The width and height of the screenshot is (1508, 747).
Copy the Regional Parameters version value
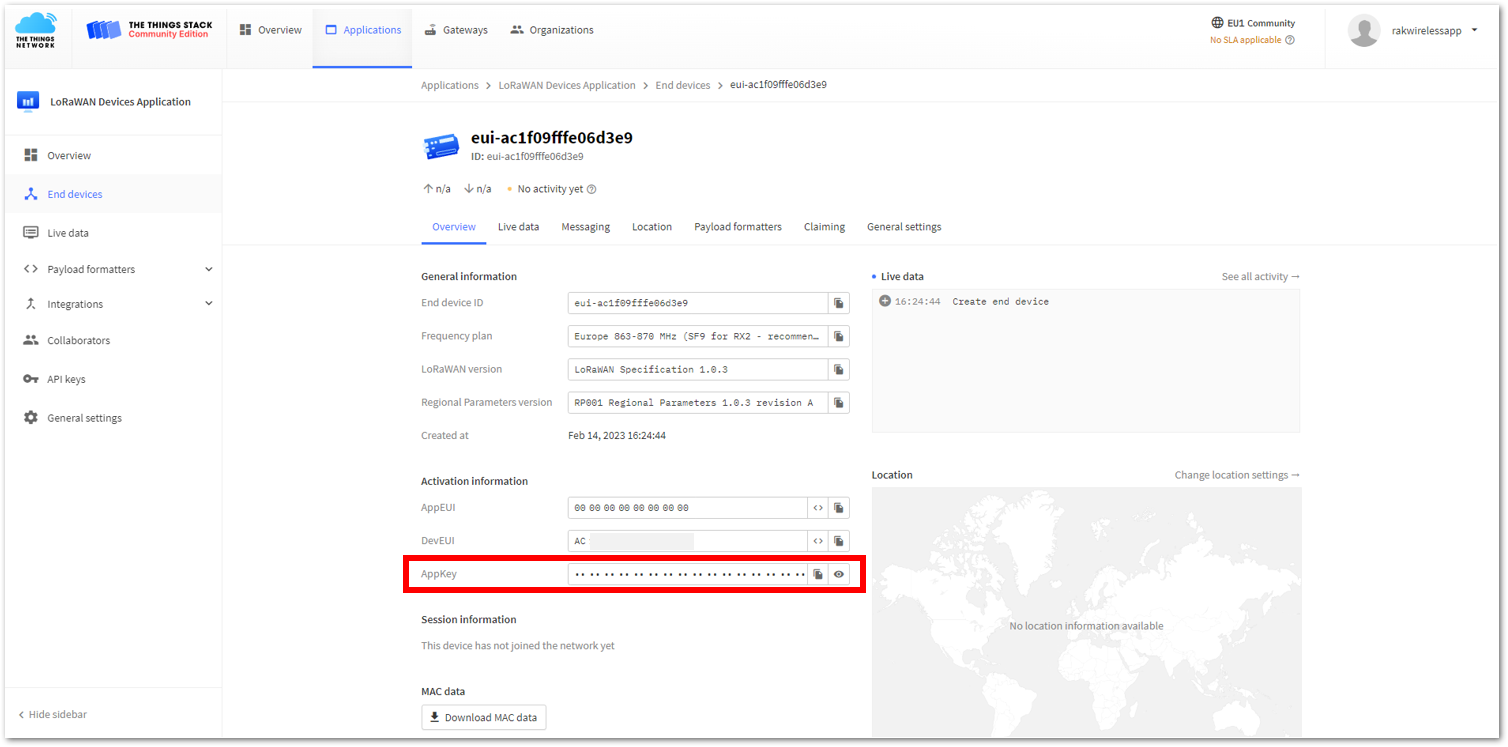839,402
